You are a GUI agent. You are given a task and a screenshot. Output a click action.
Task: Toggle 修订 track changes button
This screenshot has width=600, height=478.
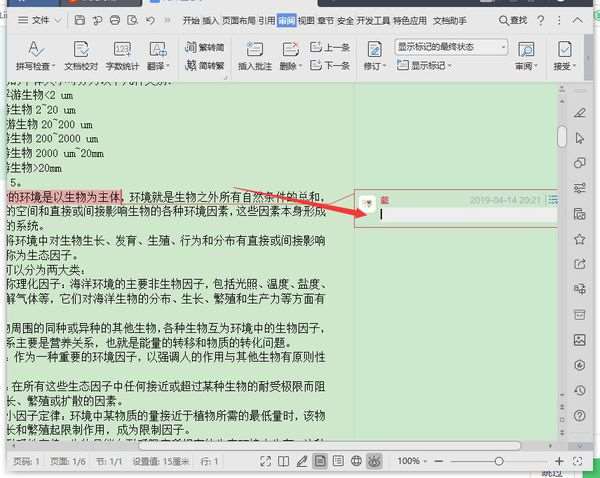click(x=375, y=56)
